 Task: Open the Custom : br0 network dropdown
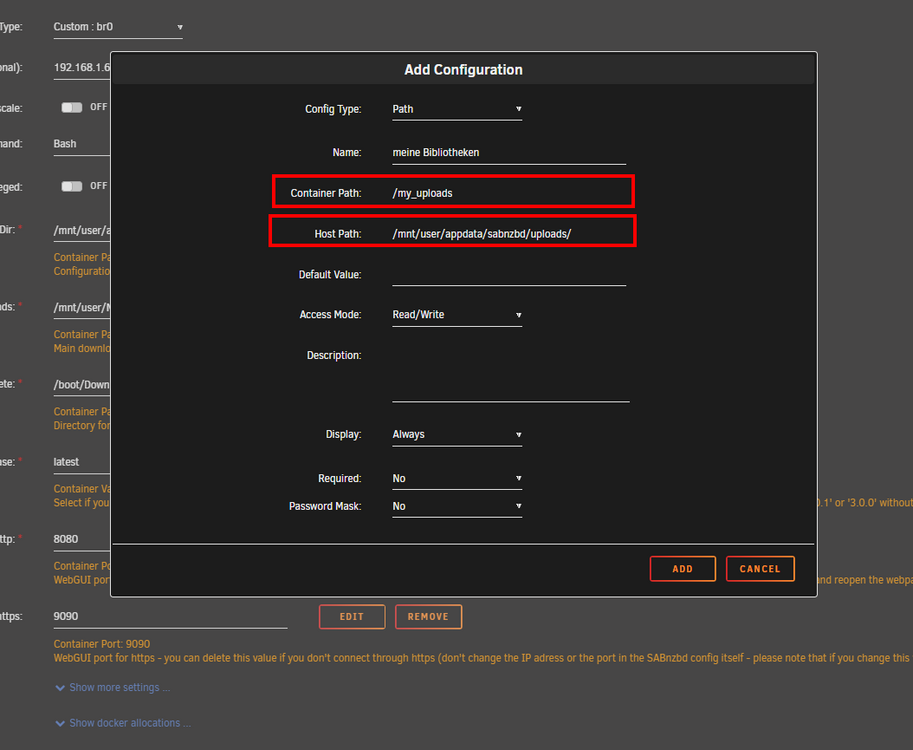click(118, 27)
